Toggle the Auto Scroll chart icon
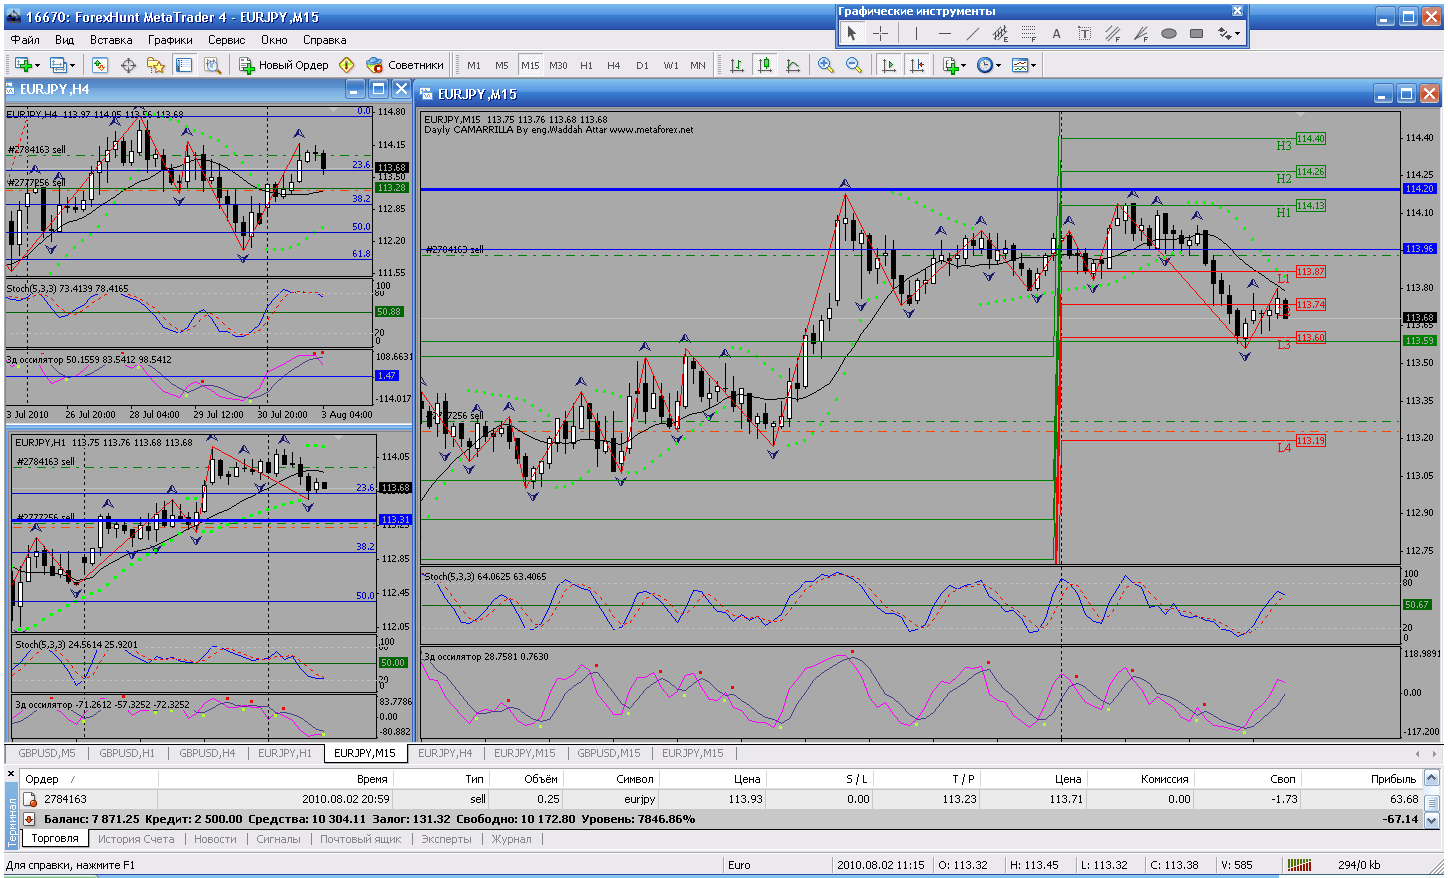Screen dimensions: 1448x878 pos(888,65)
